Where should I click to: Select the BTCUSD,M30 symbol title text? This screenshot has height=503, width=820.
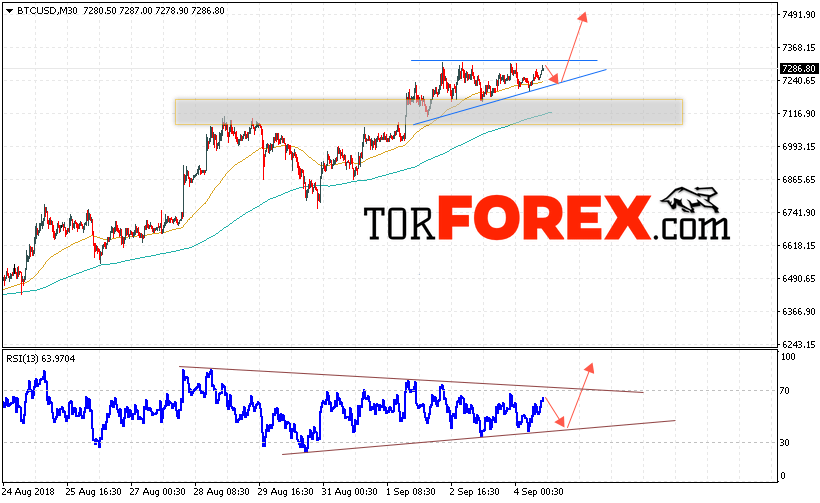pyautogui.click(x=48, y=10)
